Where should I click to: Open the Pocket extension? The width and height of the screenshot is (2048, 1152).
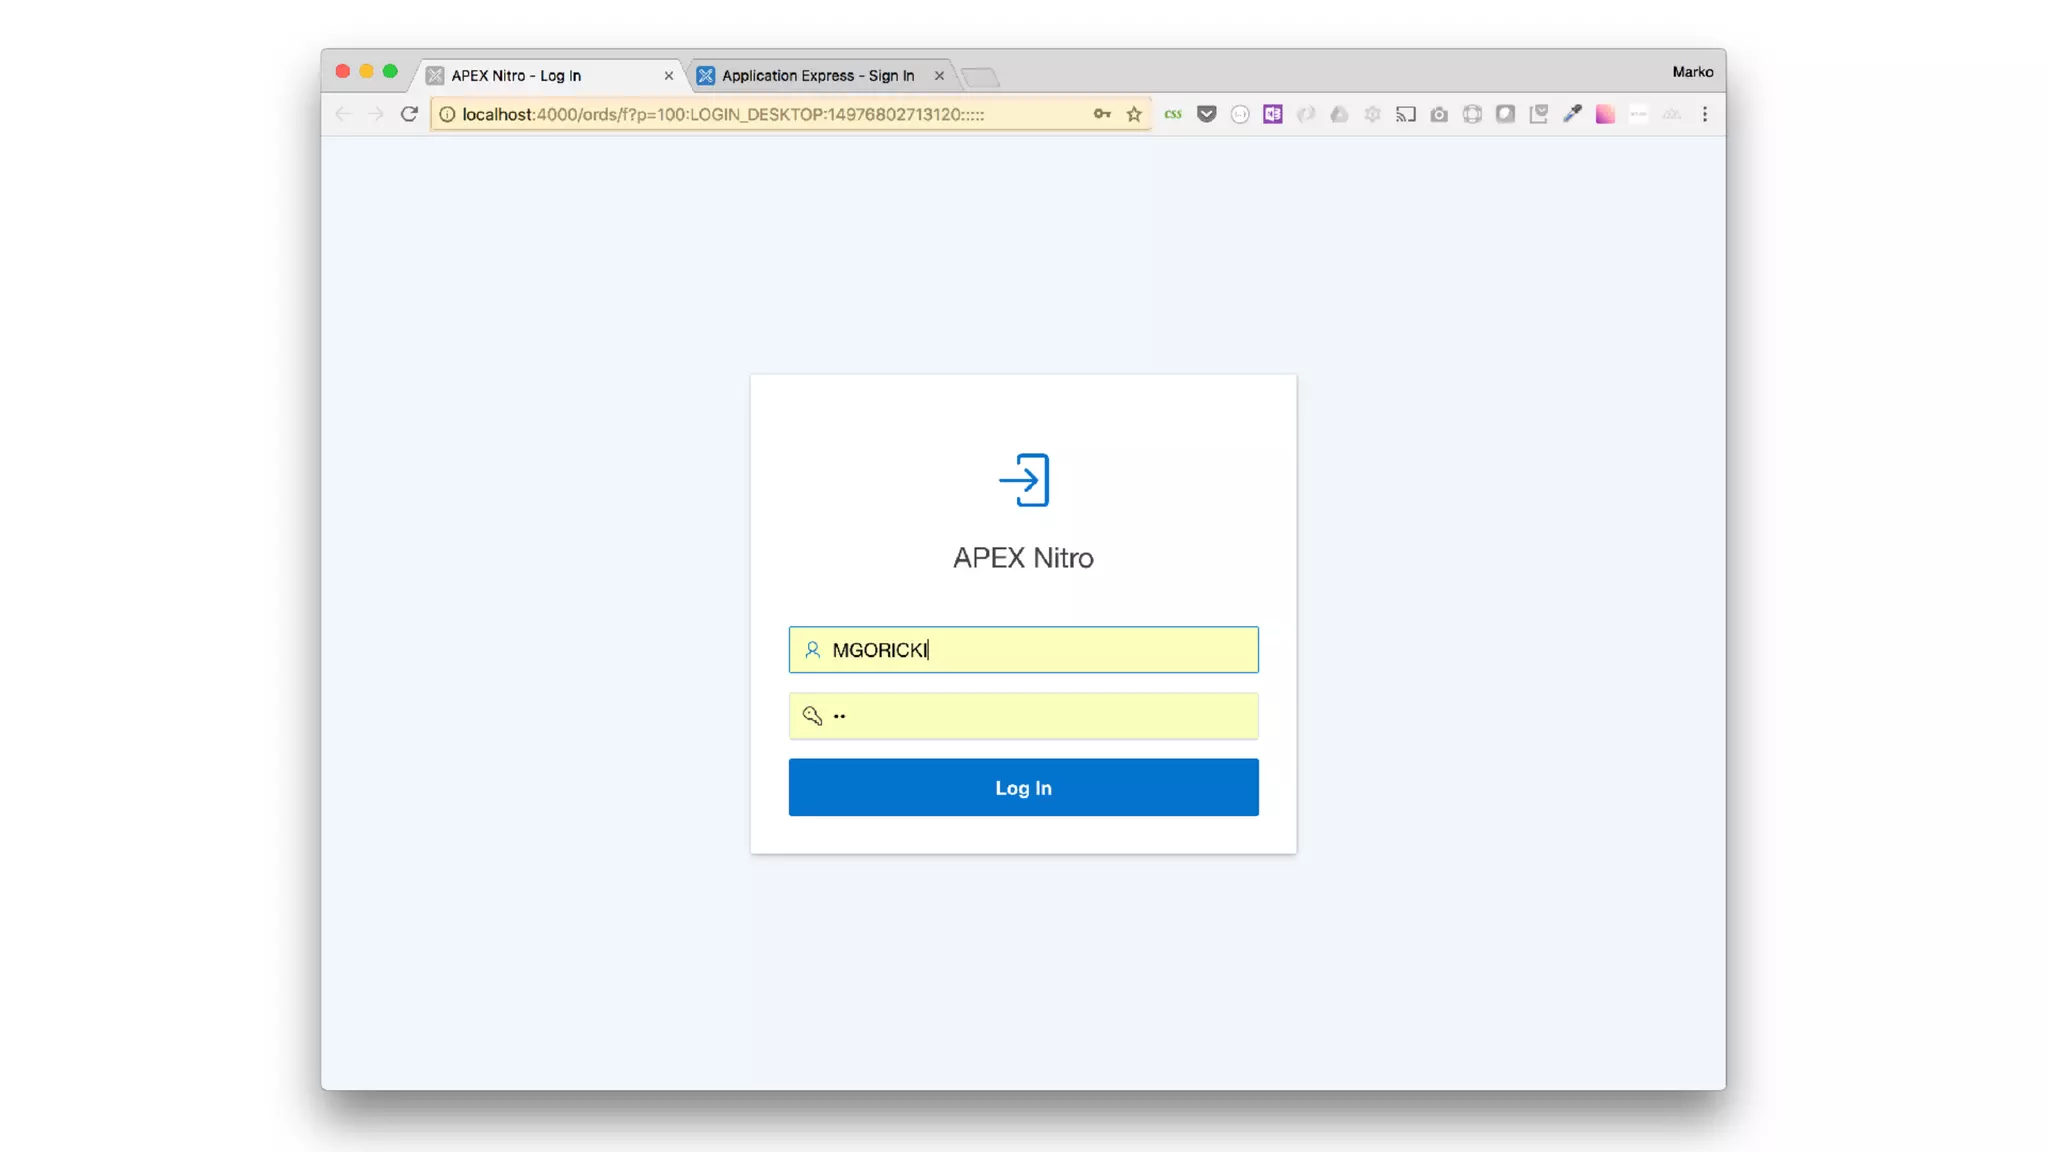pyautogui.click(x=1206, y=114)
